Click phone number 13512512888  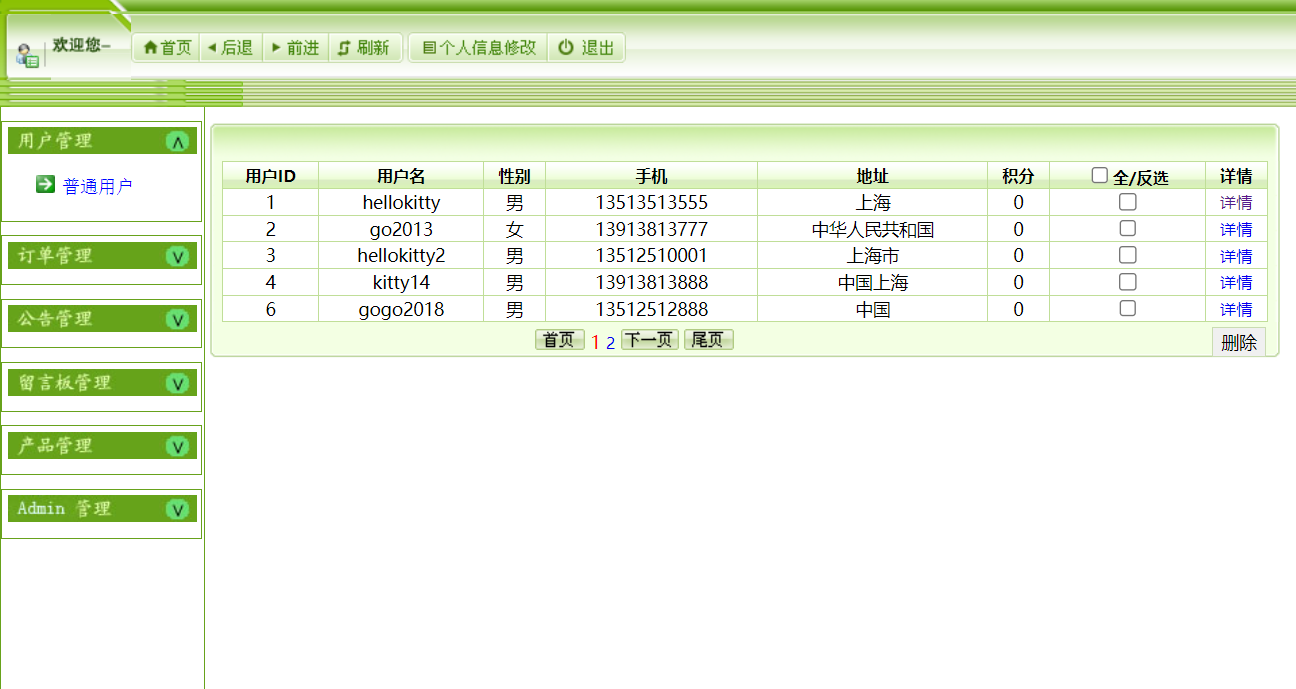pos(651,310)
